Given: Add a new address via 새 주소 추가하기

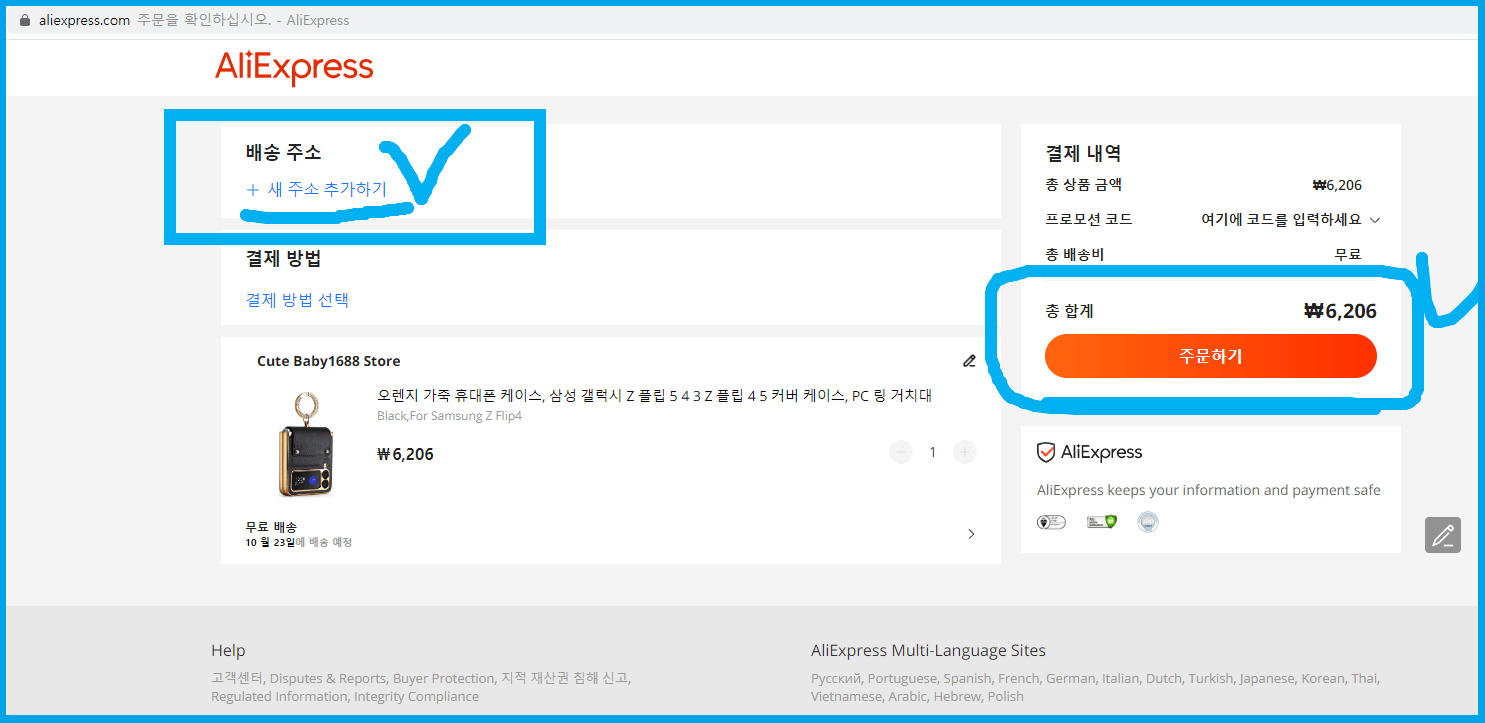Looking at the screenshot, I should point(316,187).
